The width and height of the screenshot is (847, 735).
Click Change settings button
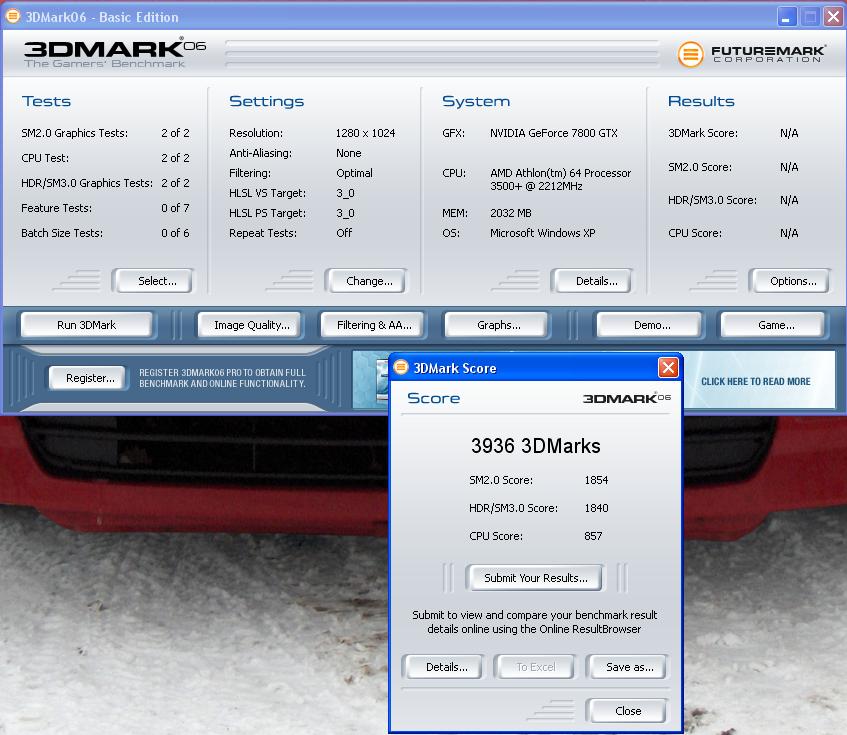pyautogui.click(x=366, y=281)
